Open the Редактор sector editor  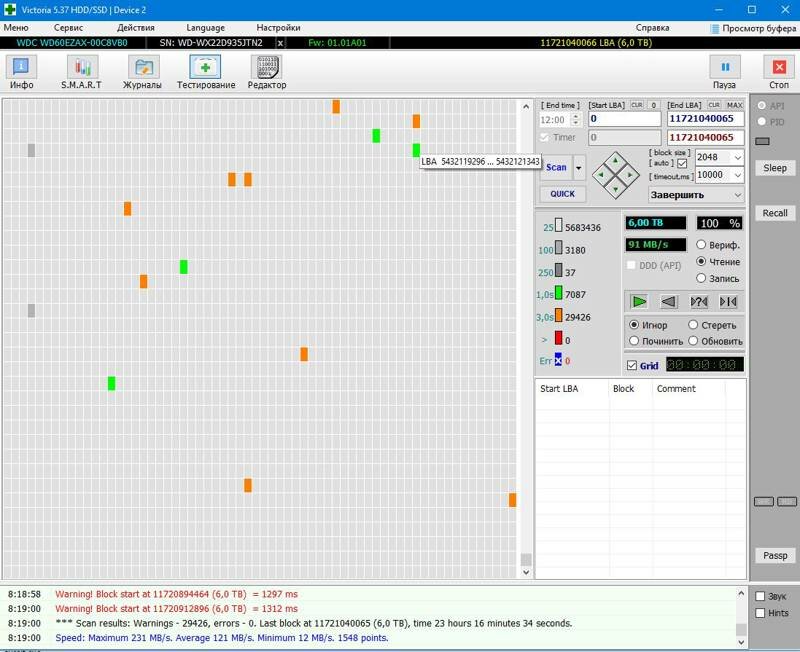(267, 72)
